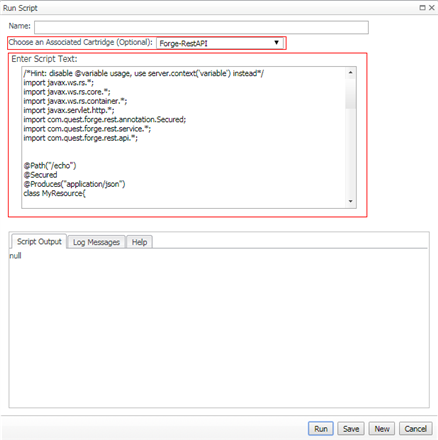Select the Forge-RestAPI cartridge combo box
438x440 pixels.
[220, 43]
